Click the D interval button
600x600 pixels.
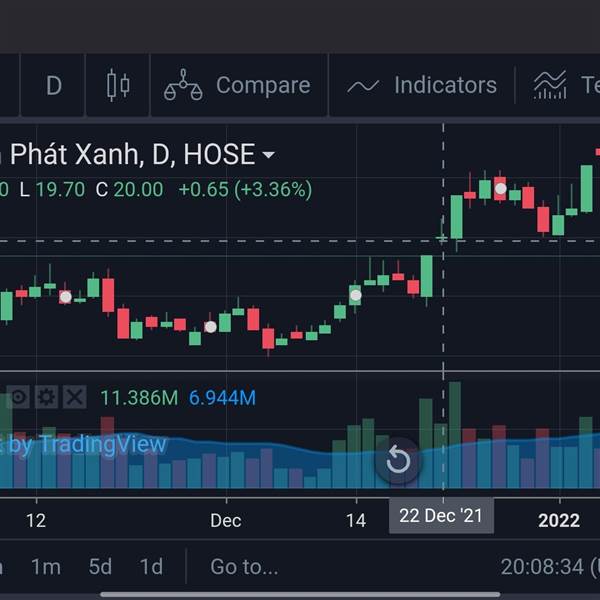(x=53, y=85)
